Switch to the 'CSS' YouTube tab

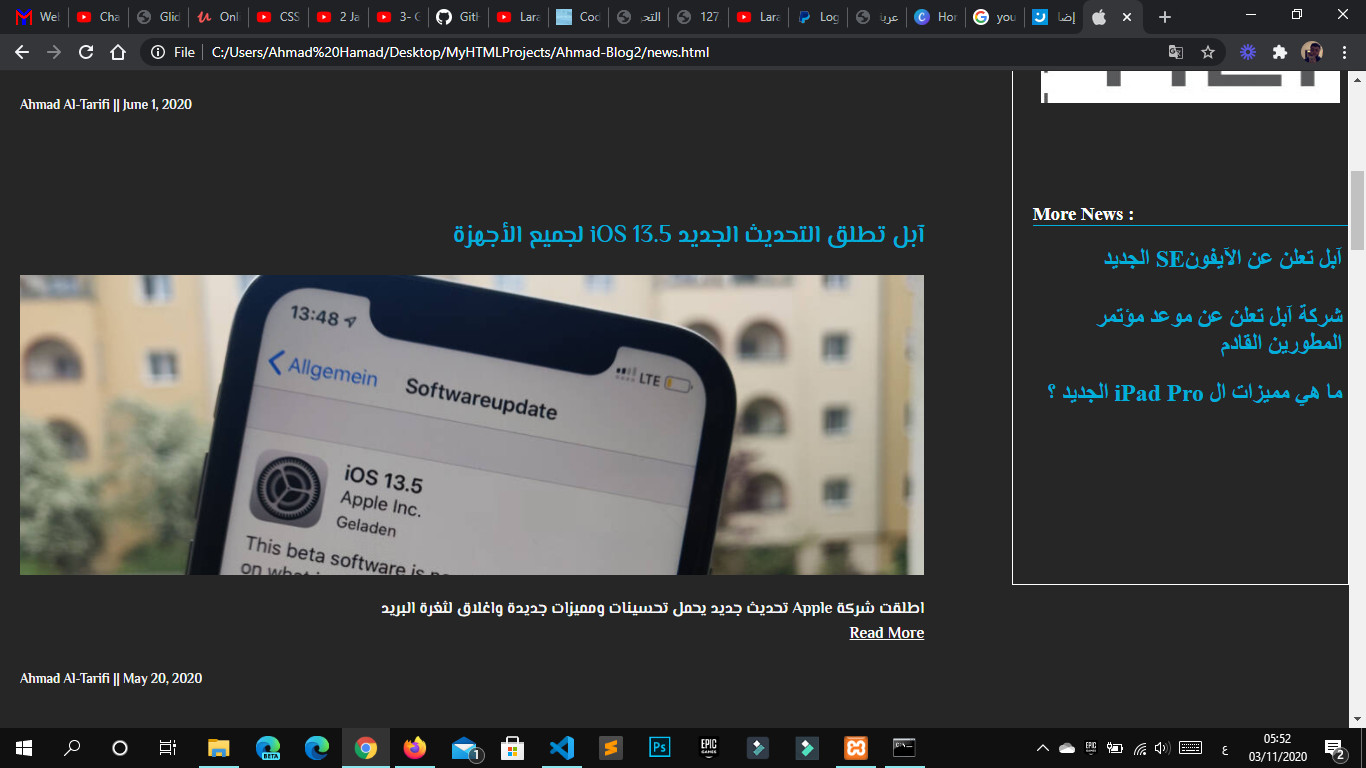278,17
